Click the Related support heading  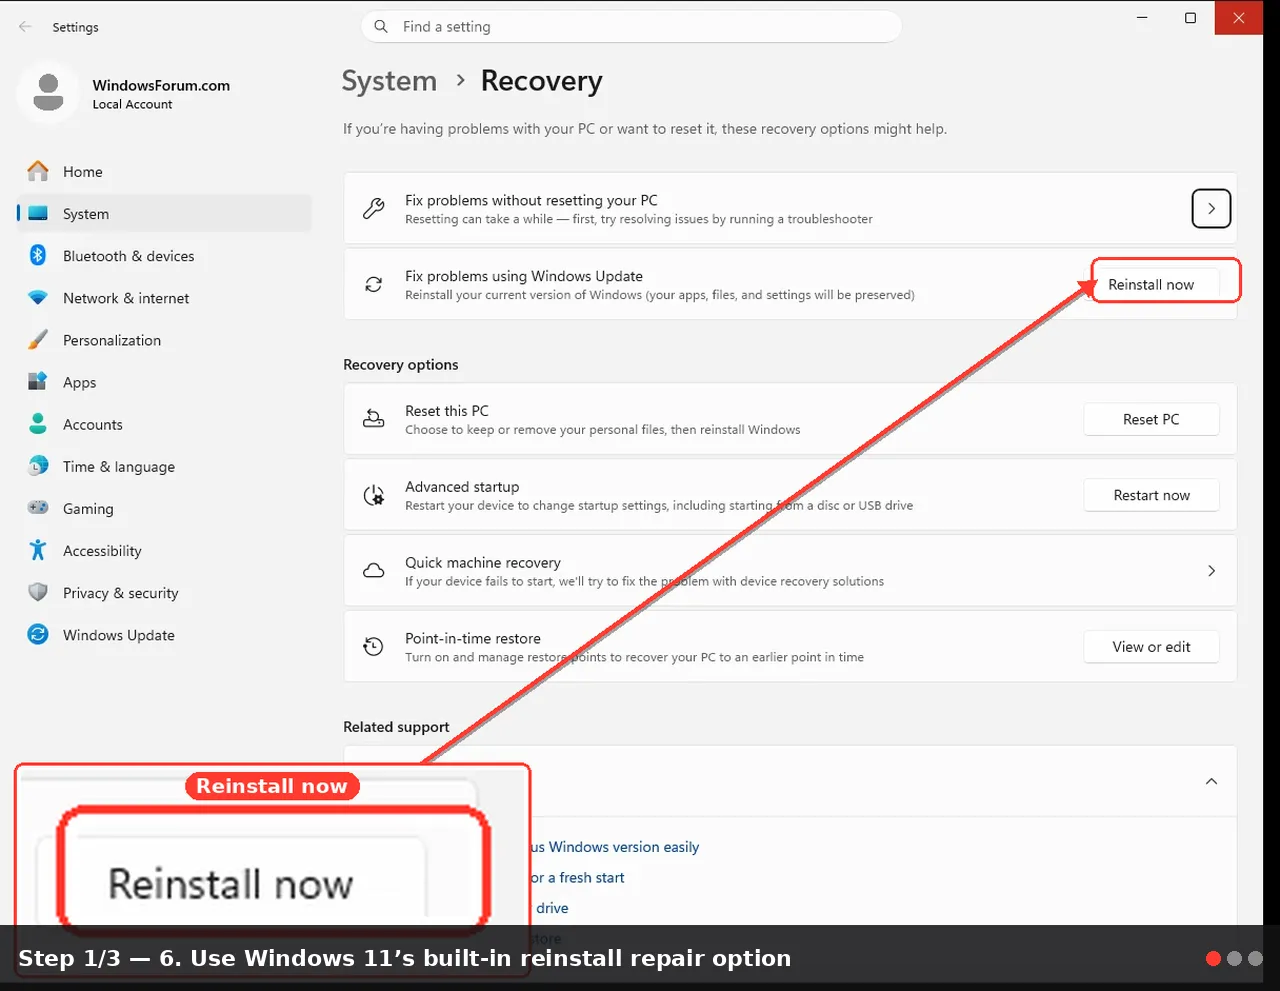pos(396,727)
